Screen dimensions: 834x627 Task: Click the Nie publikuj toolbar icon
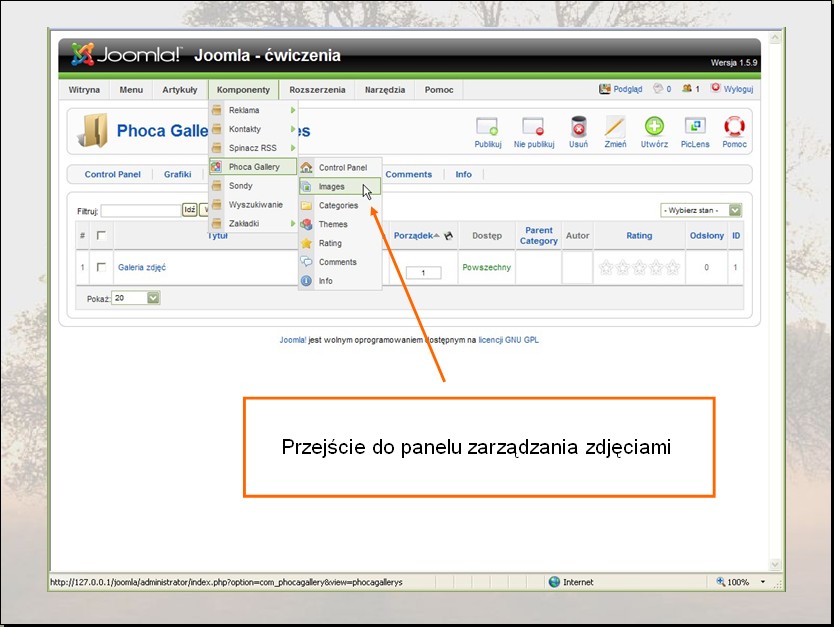click(x=533, y=127)
